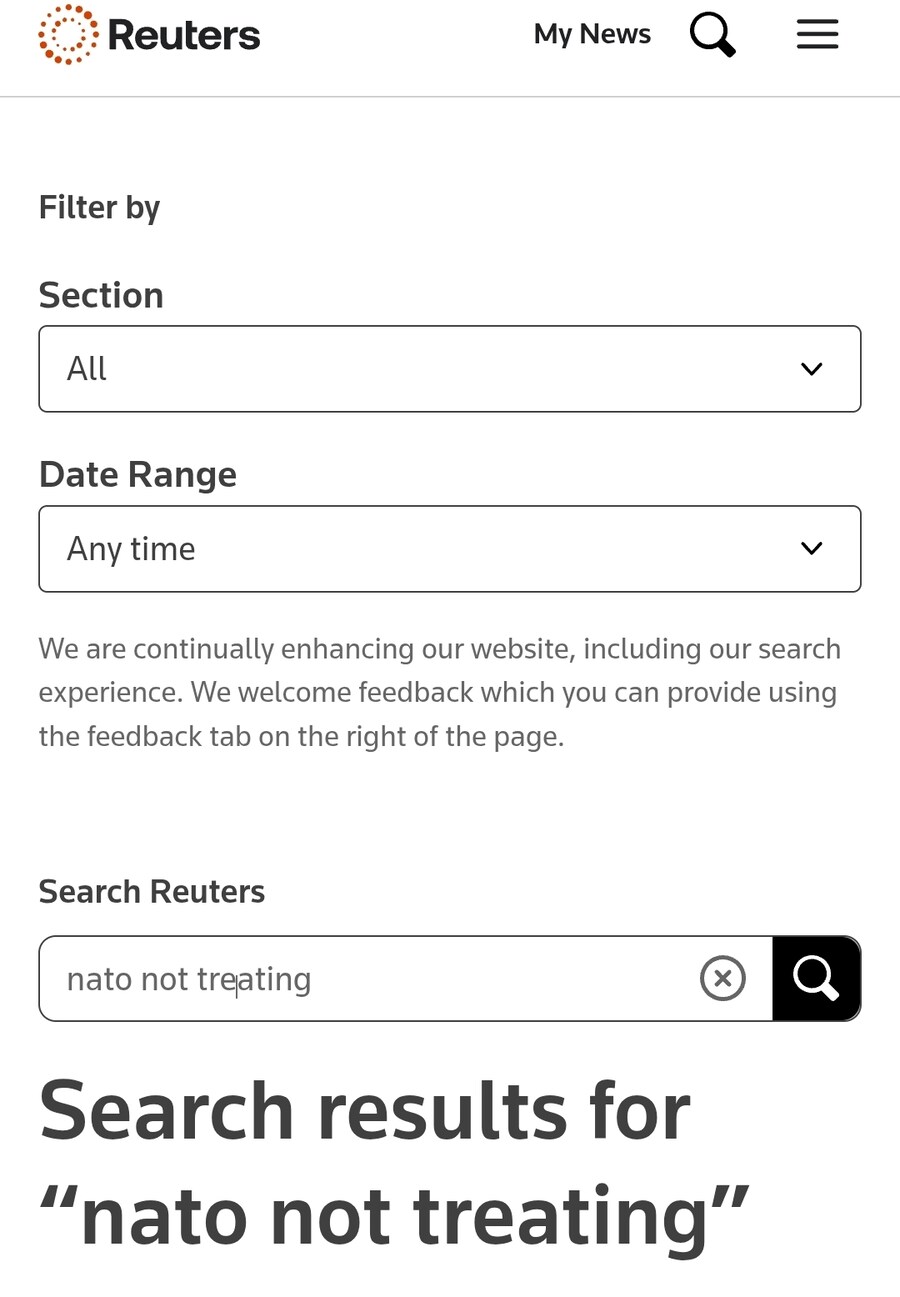Open the Date Range dropdown showing Any time
Screen dimensions: 900x1297
450,549
